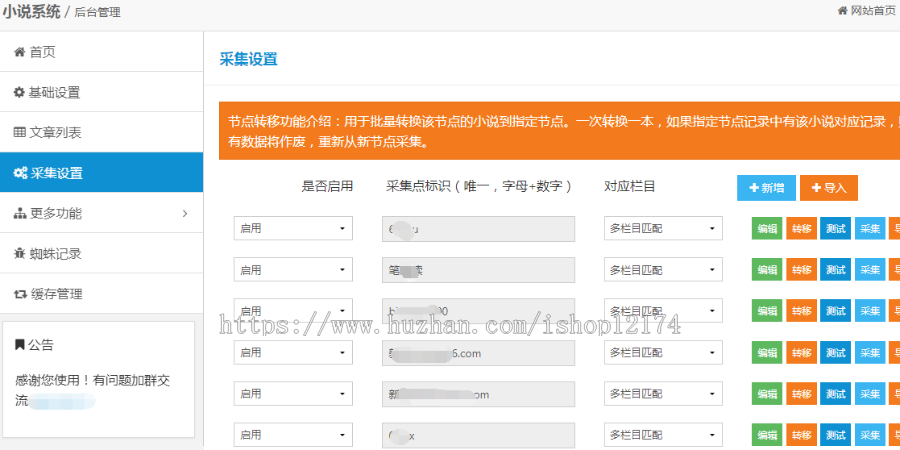This screenshot has height=450, width=900.
Task: Click the orange 节点转移功能介绍 notice
Action: click(560, 131)
